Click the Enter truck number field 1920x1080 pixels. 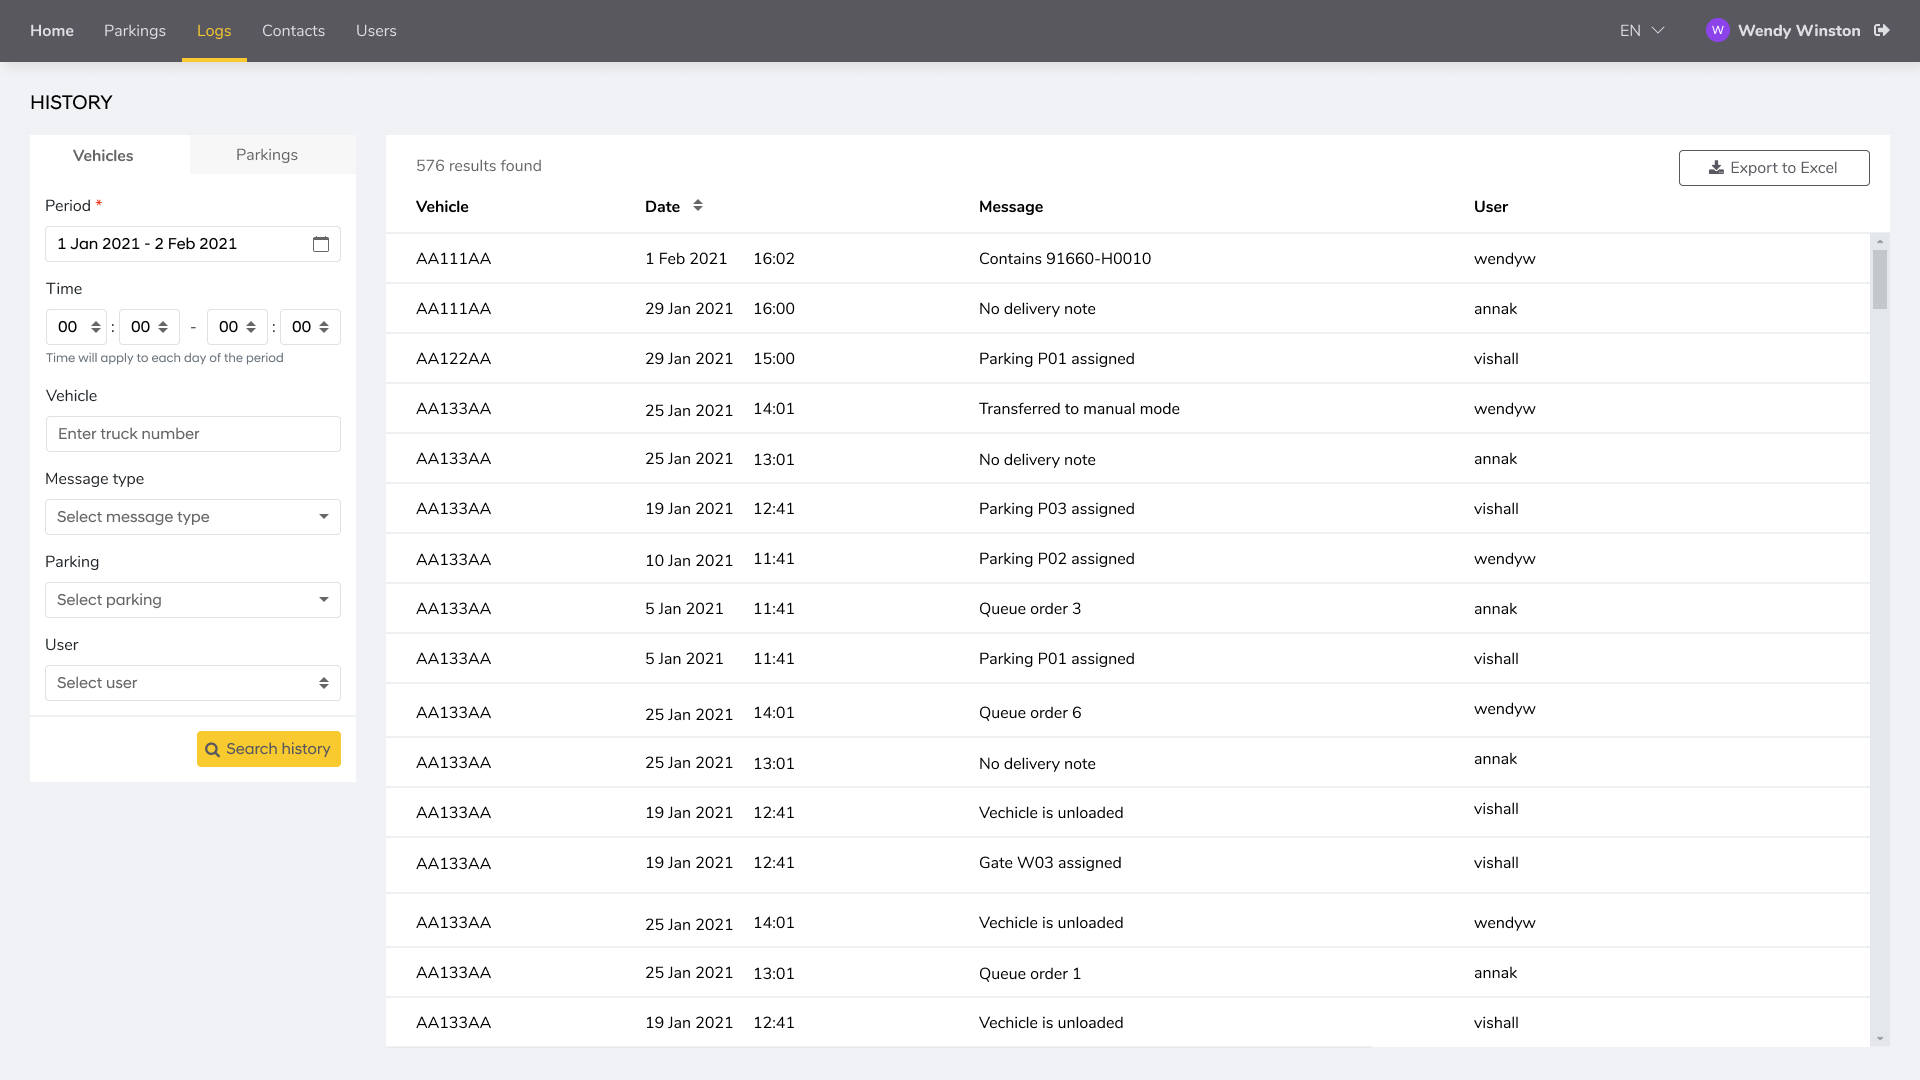193,434
